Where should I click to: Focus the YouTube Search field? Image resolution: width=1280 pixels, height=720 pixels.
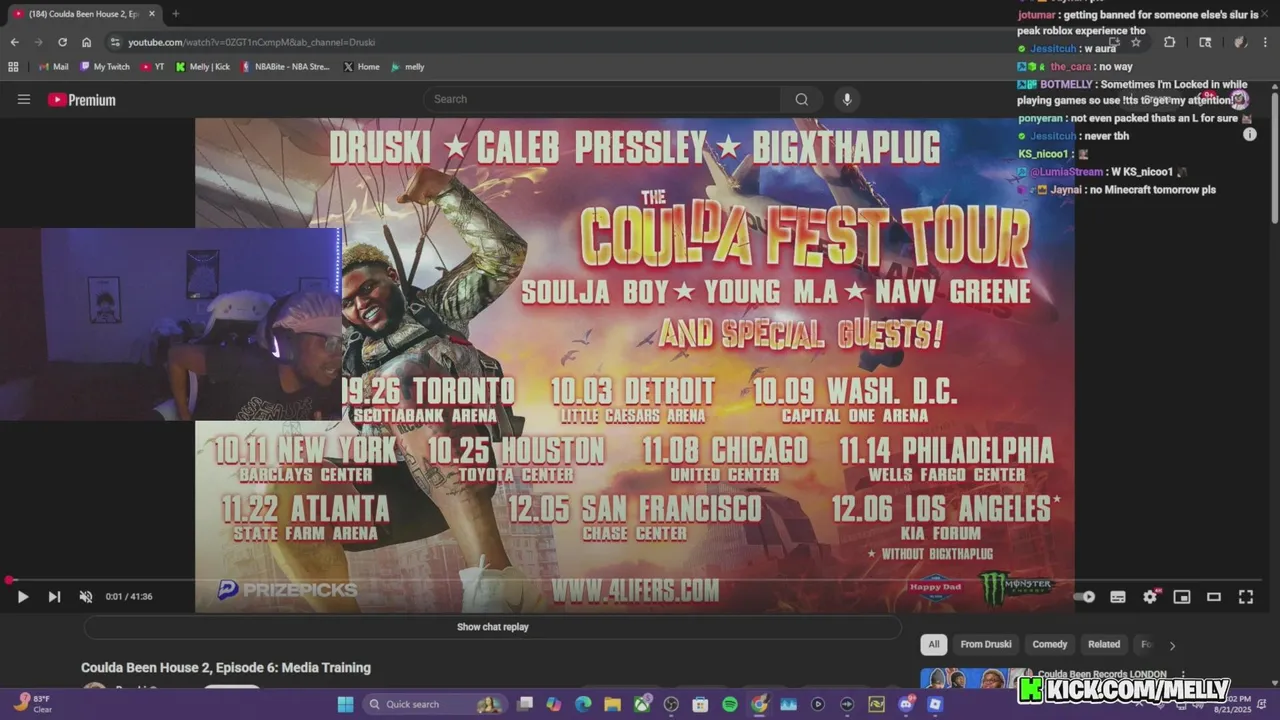coord(603,99)
